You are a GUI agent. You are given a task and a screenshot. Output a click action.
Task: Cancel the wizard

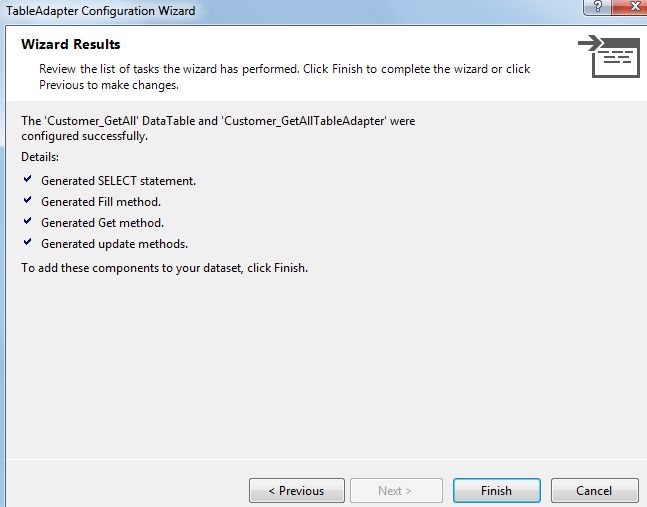594,491
